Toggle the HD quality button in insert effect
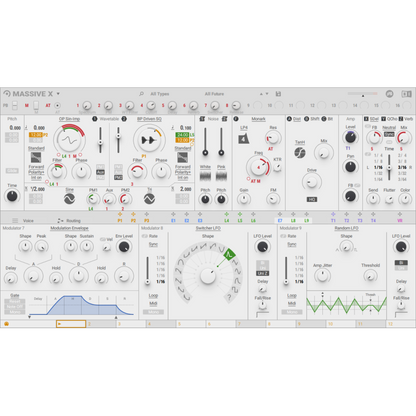416x416 pixels. point(312,199)
